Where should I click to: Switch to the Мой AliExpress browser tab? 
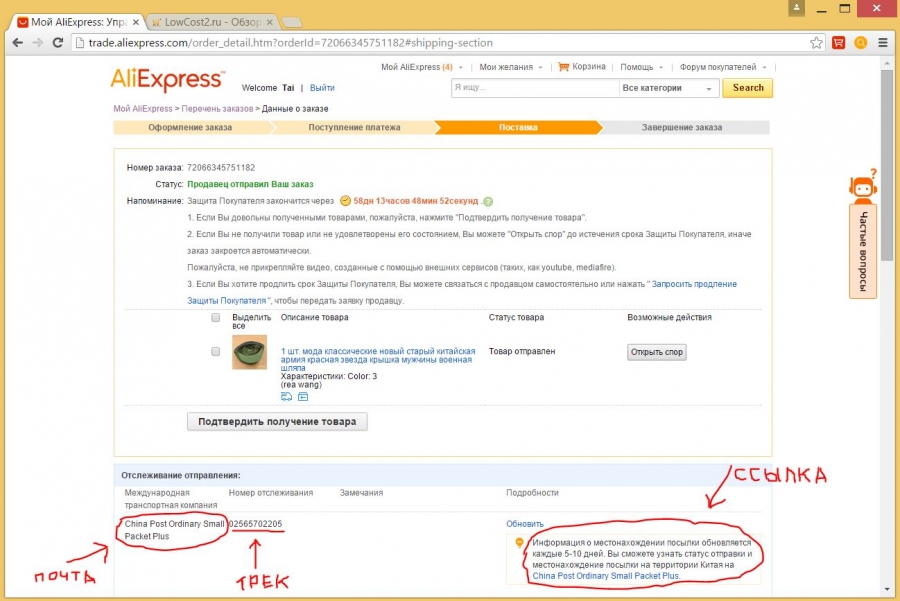tap(78, 22)
